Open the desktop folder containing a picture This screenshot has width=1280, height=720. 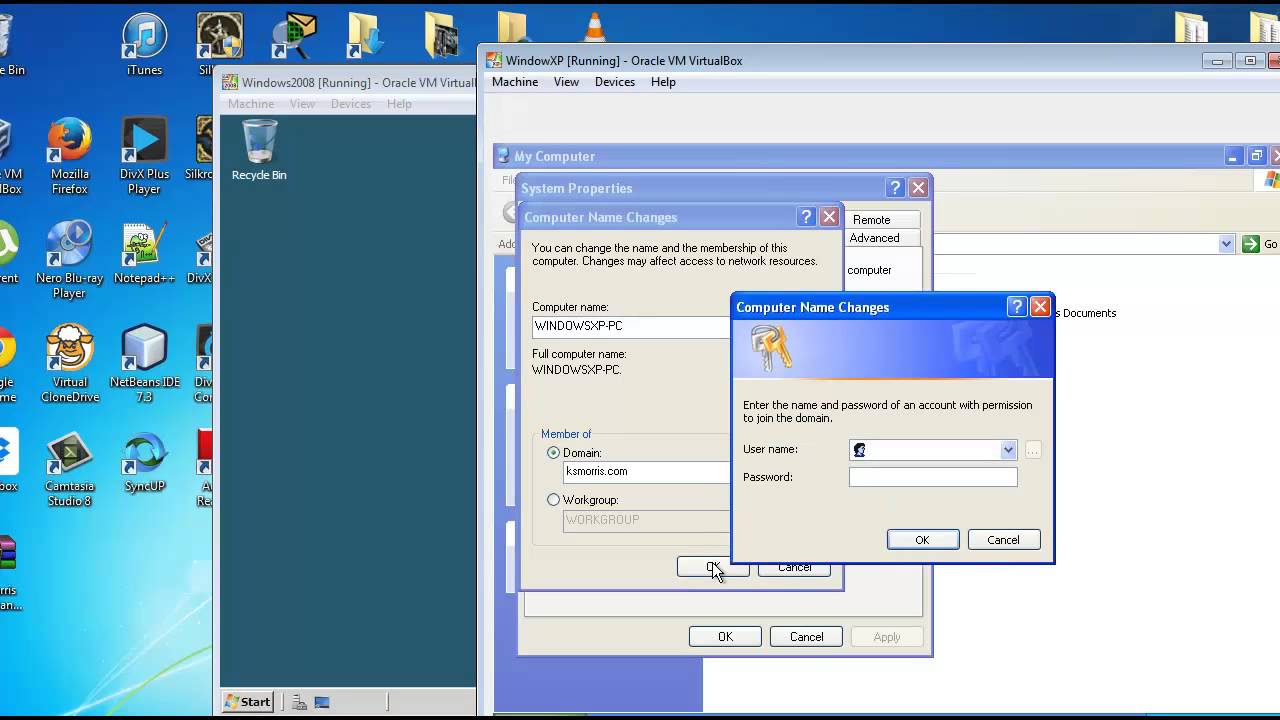(442, 35)
